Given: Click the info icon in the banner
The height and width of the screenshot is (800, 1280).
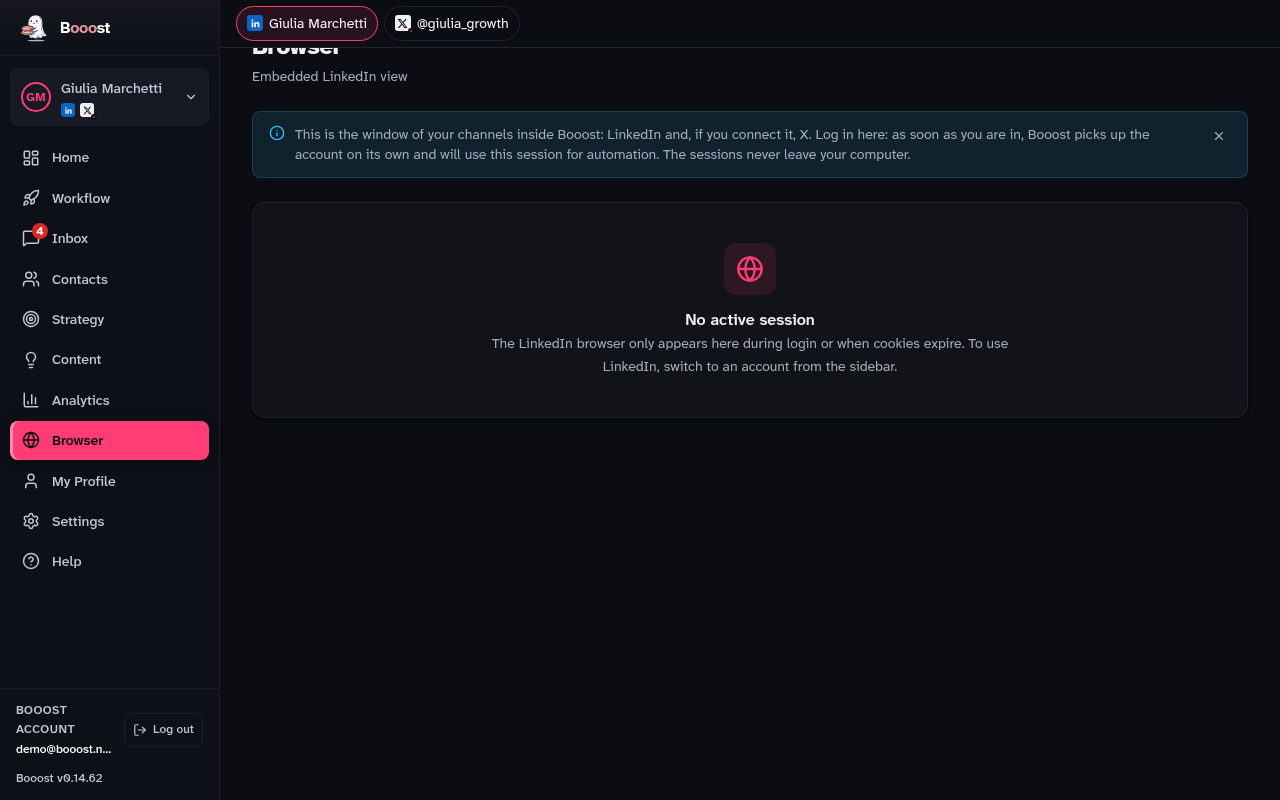Looking at the screenshot, I should click(277, 133).
